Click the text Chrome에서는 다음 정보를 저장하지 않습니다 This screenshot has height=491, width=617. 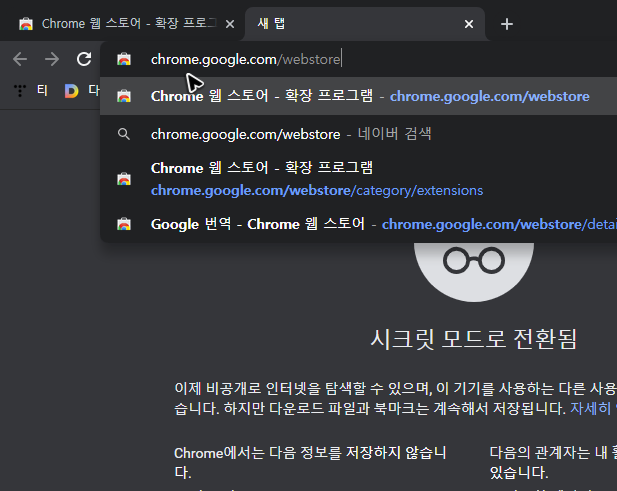pos(310,462)
